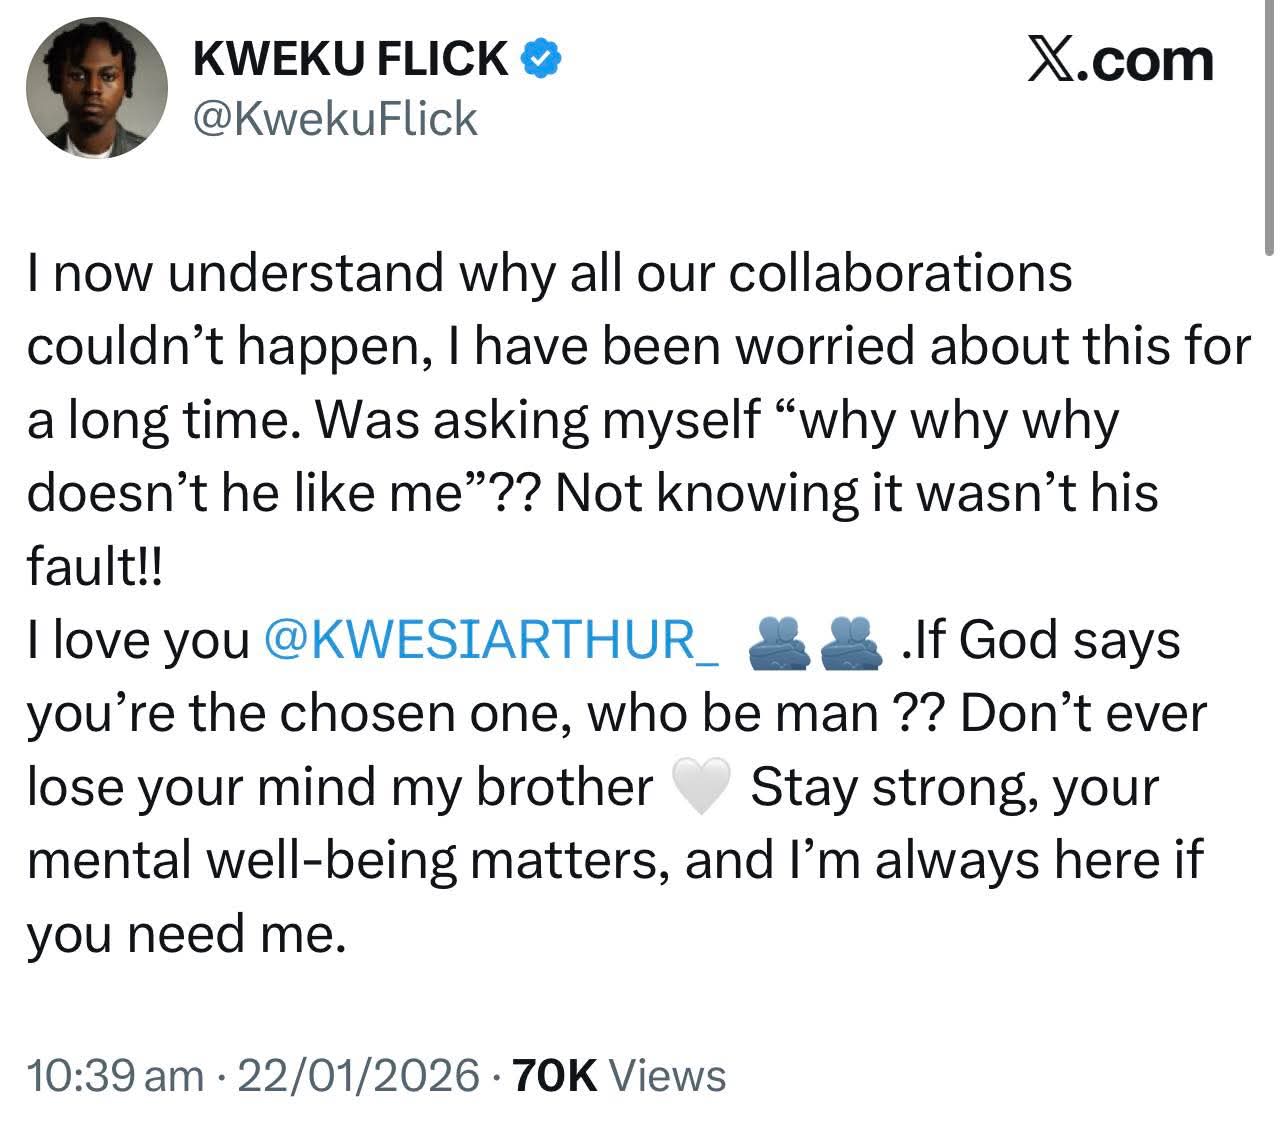Image resolution: width=1282 pixels, height=1139 pixels.
Task: Click the "Stay strong, your" phrase
Action: (x=954, y=788)
